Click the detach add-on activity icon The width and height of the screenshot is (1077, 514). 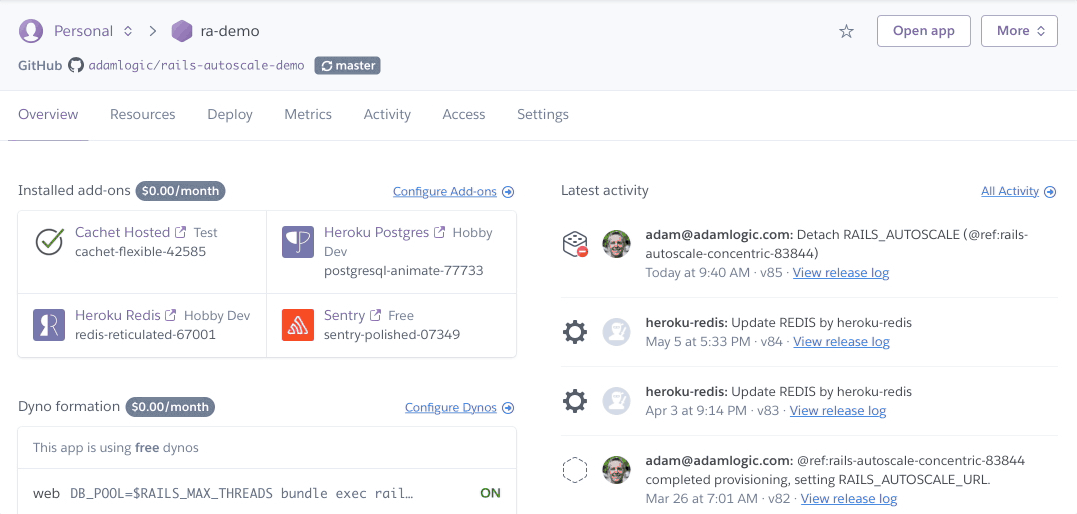tap(575, 244)
